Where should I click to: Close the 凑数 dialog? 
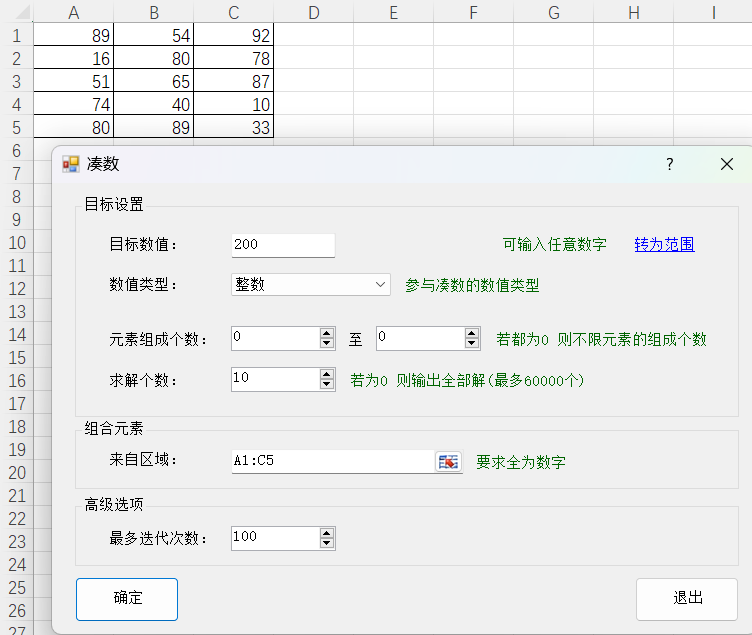point(727,164)
